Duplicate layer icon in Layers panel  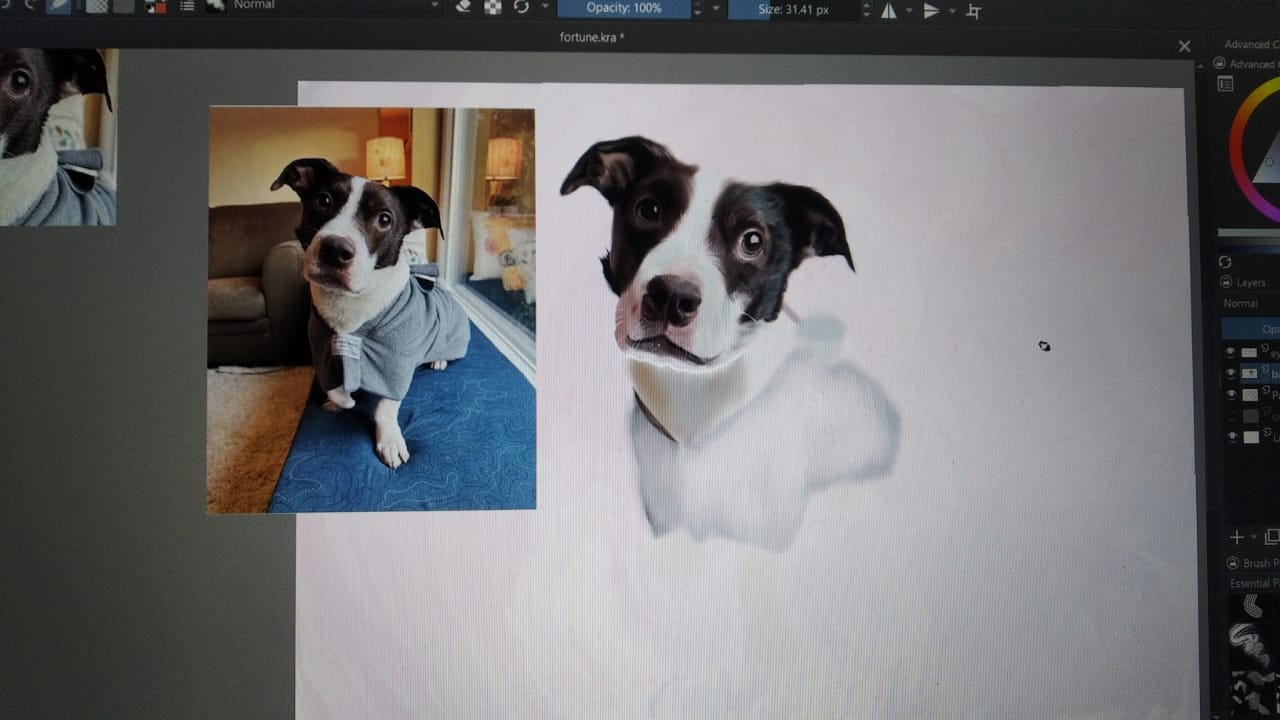point(1271,537)
